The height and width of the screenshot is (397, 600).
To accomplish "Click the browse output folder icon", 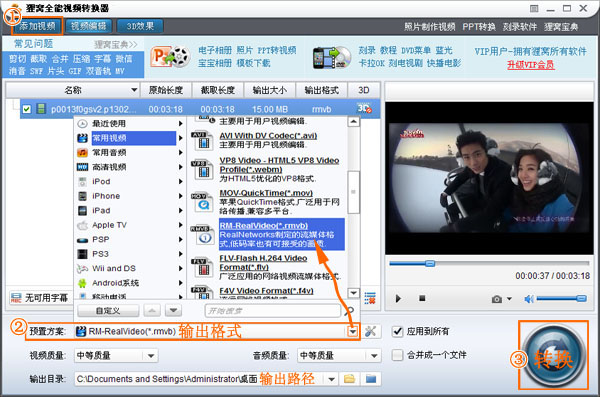I will point(349,379).
